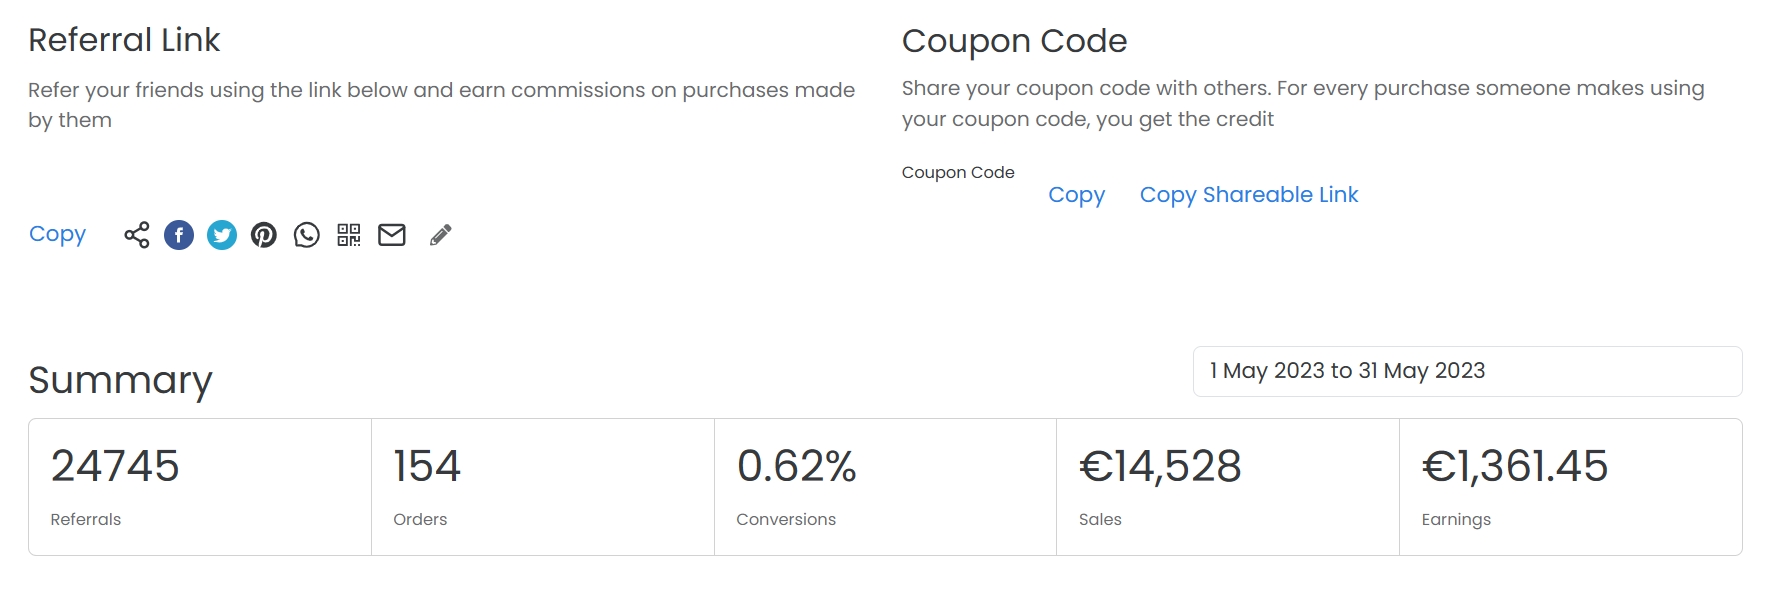Open the May 2023 date range picker
Image resolution: width=1769 pixels, height=599 pixels.
1466,371
